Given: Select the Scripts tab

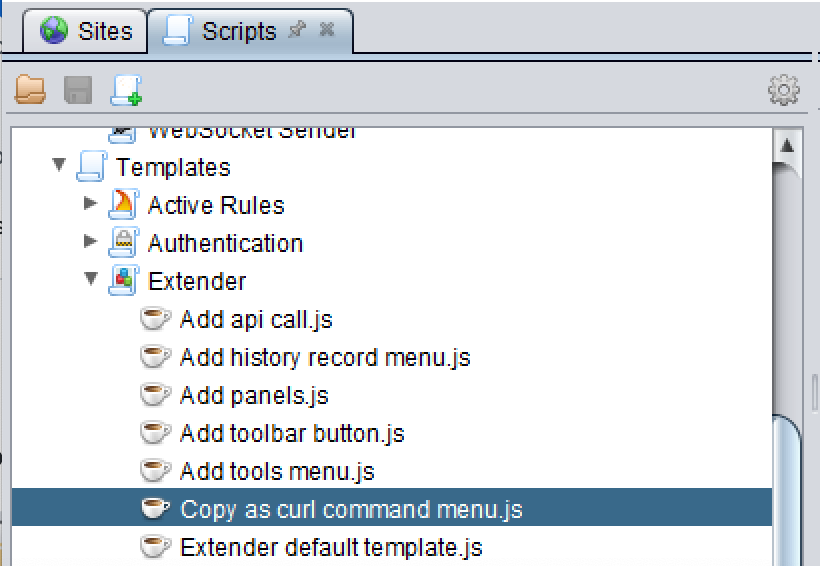Looking at the screenshot, I should (x=250, y=30).
